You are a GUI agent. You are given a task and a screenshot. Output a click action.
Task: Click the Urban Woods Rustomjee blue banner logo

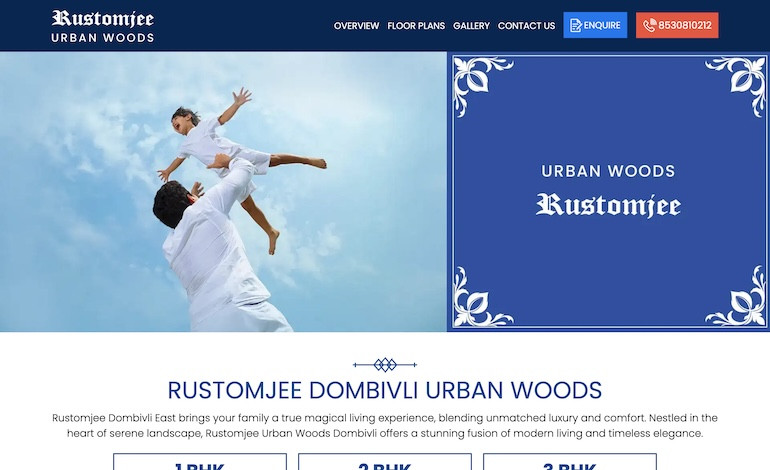608,192
